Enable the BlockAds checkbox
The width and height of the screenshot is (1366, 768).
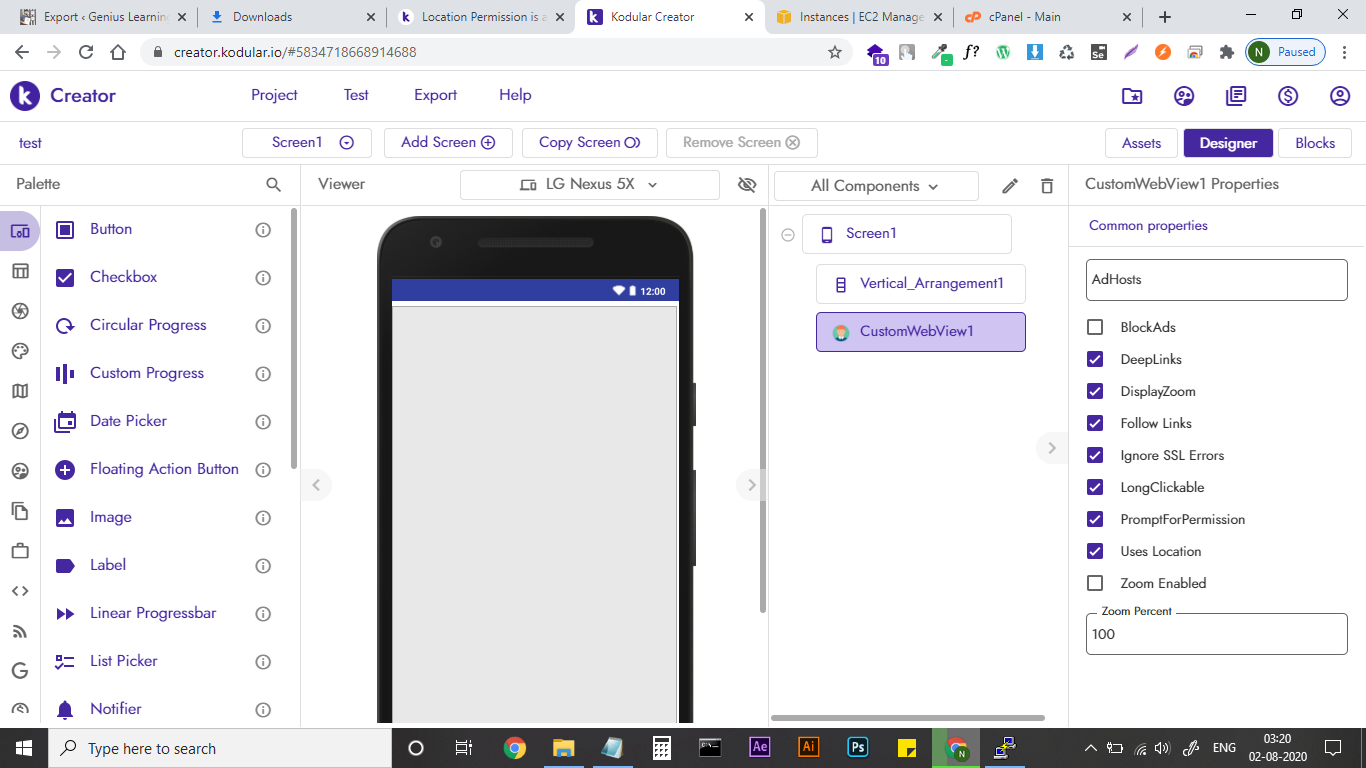[1095, 327]
